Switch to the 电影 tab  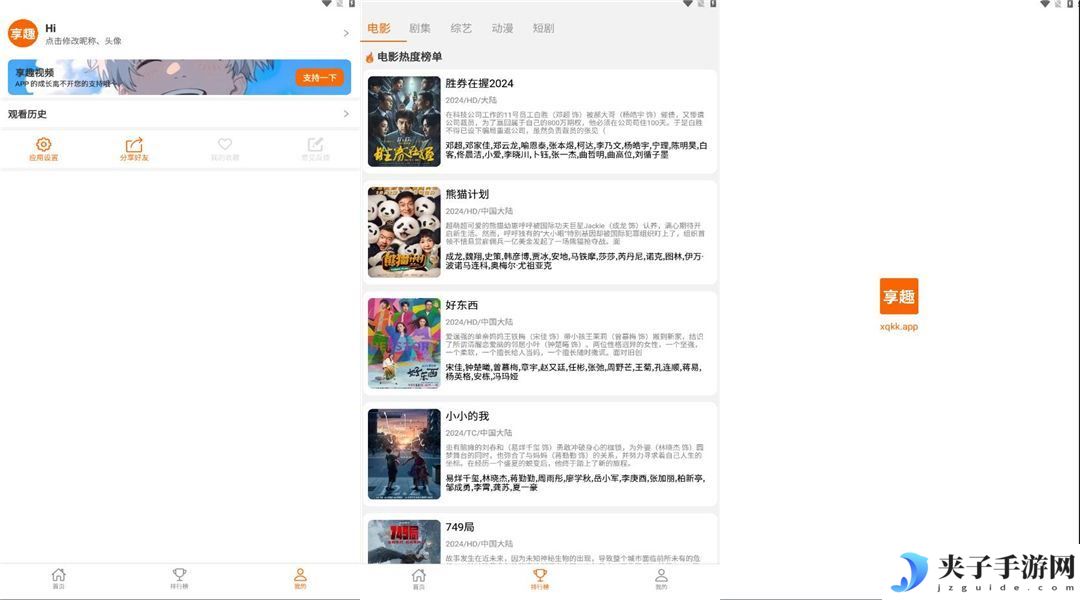click(379, 28)
